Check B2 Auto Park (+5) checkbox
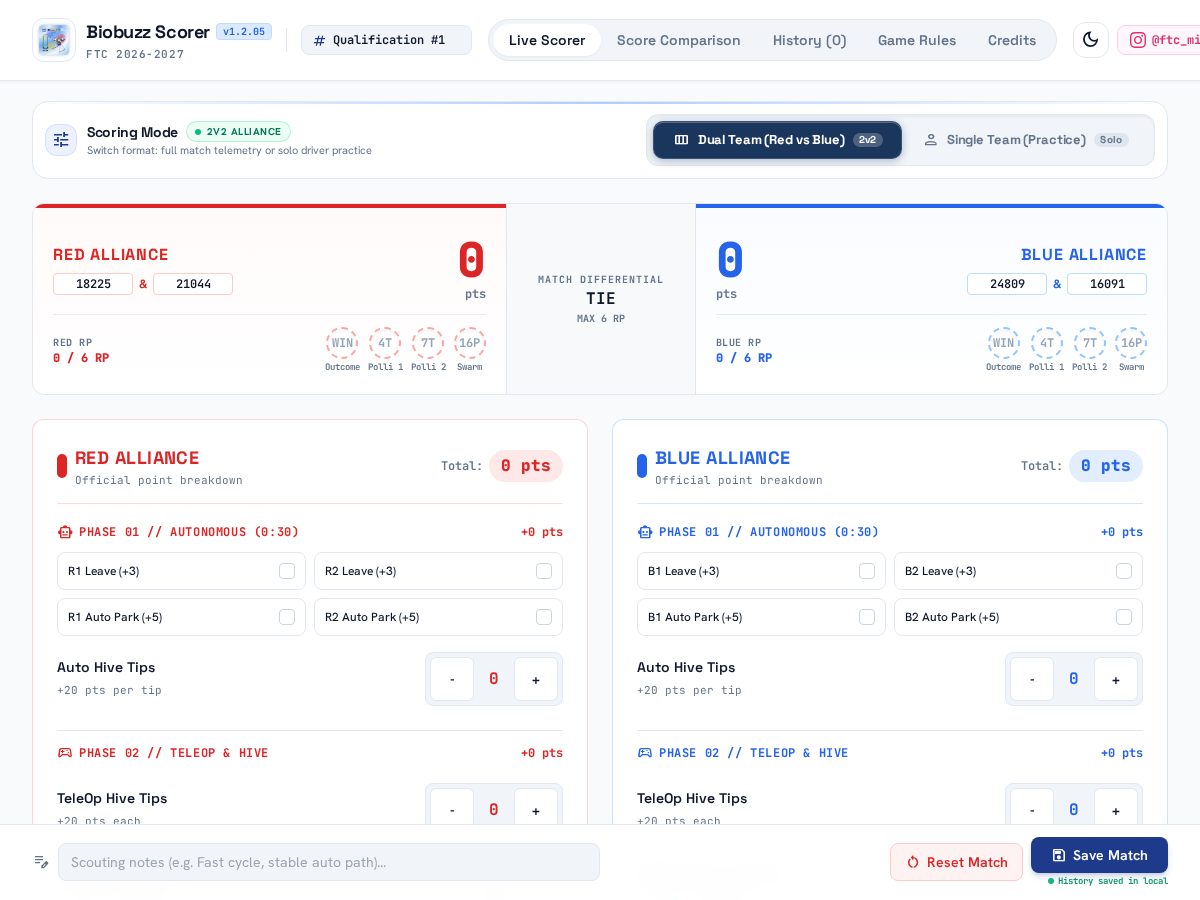Image resolution: width=1200 pixels, height=900 pixels. (x=1124, y=617)
